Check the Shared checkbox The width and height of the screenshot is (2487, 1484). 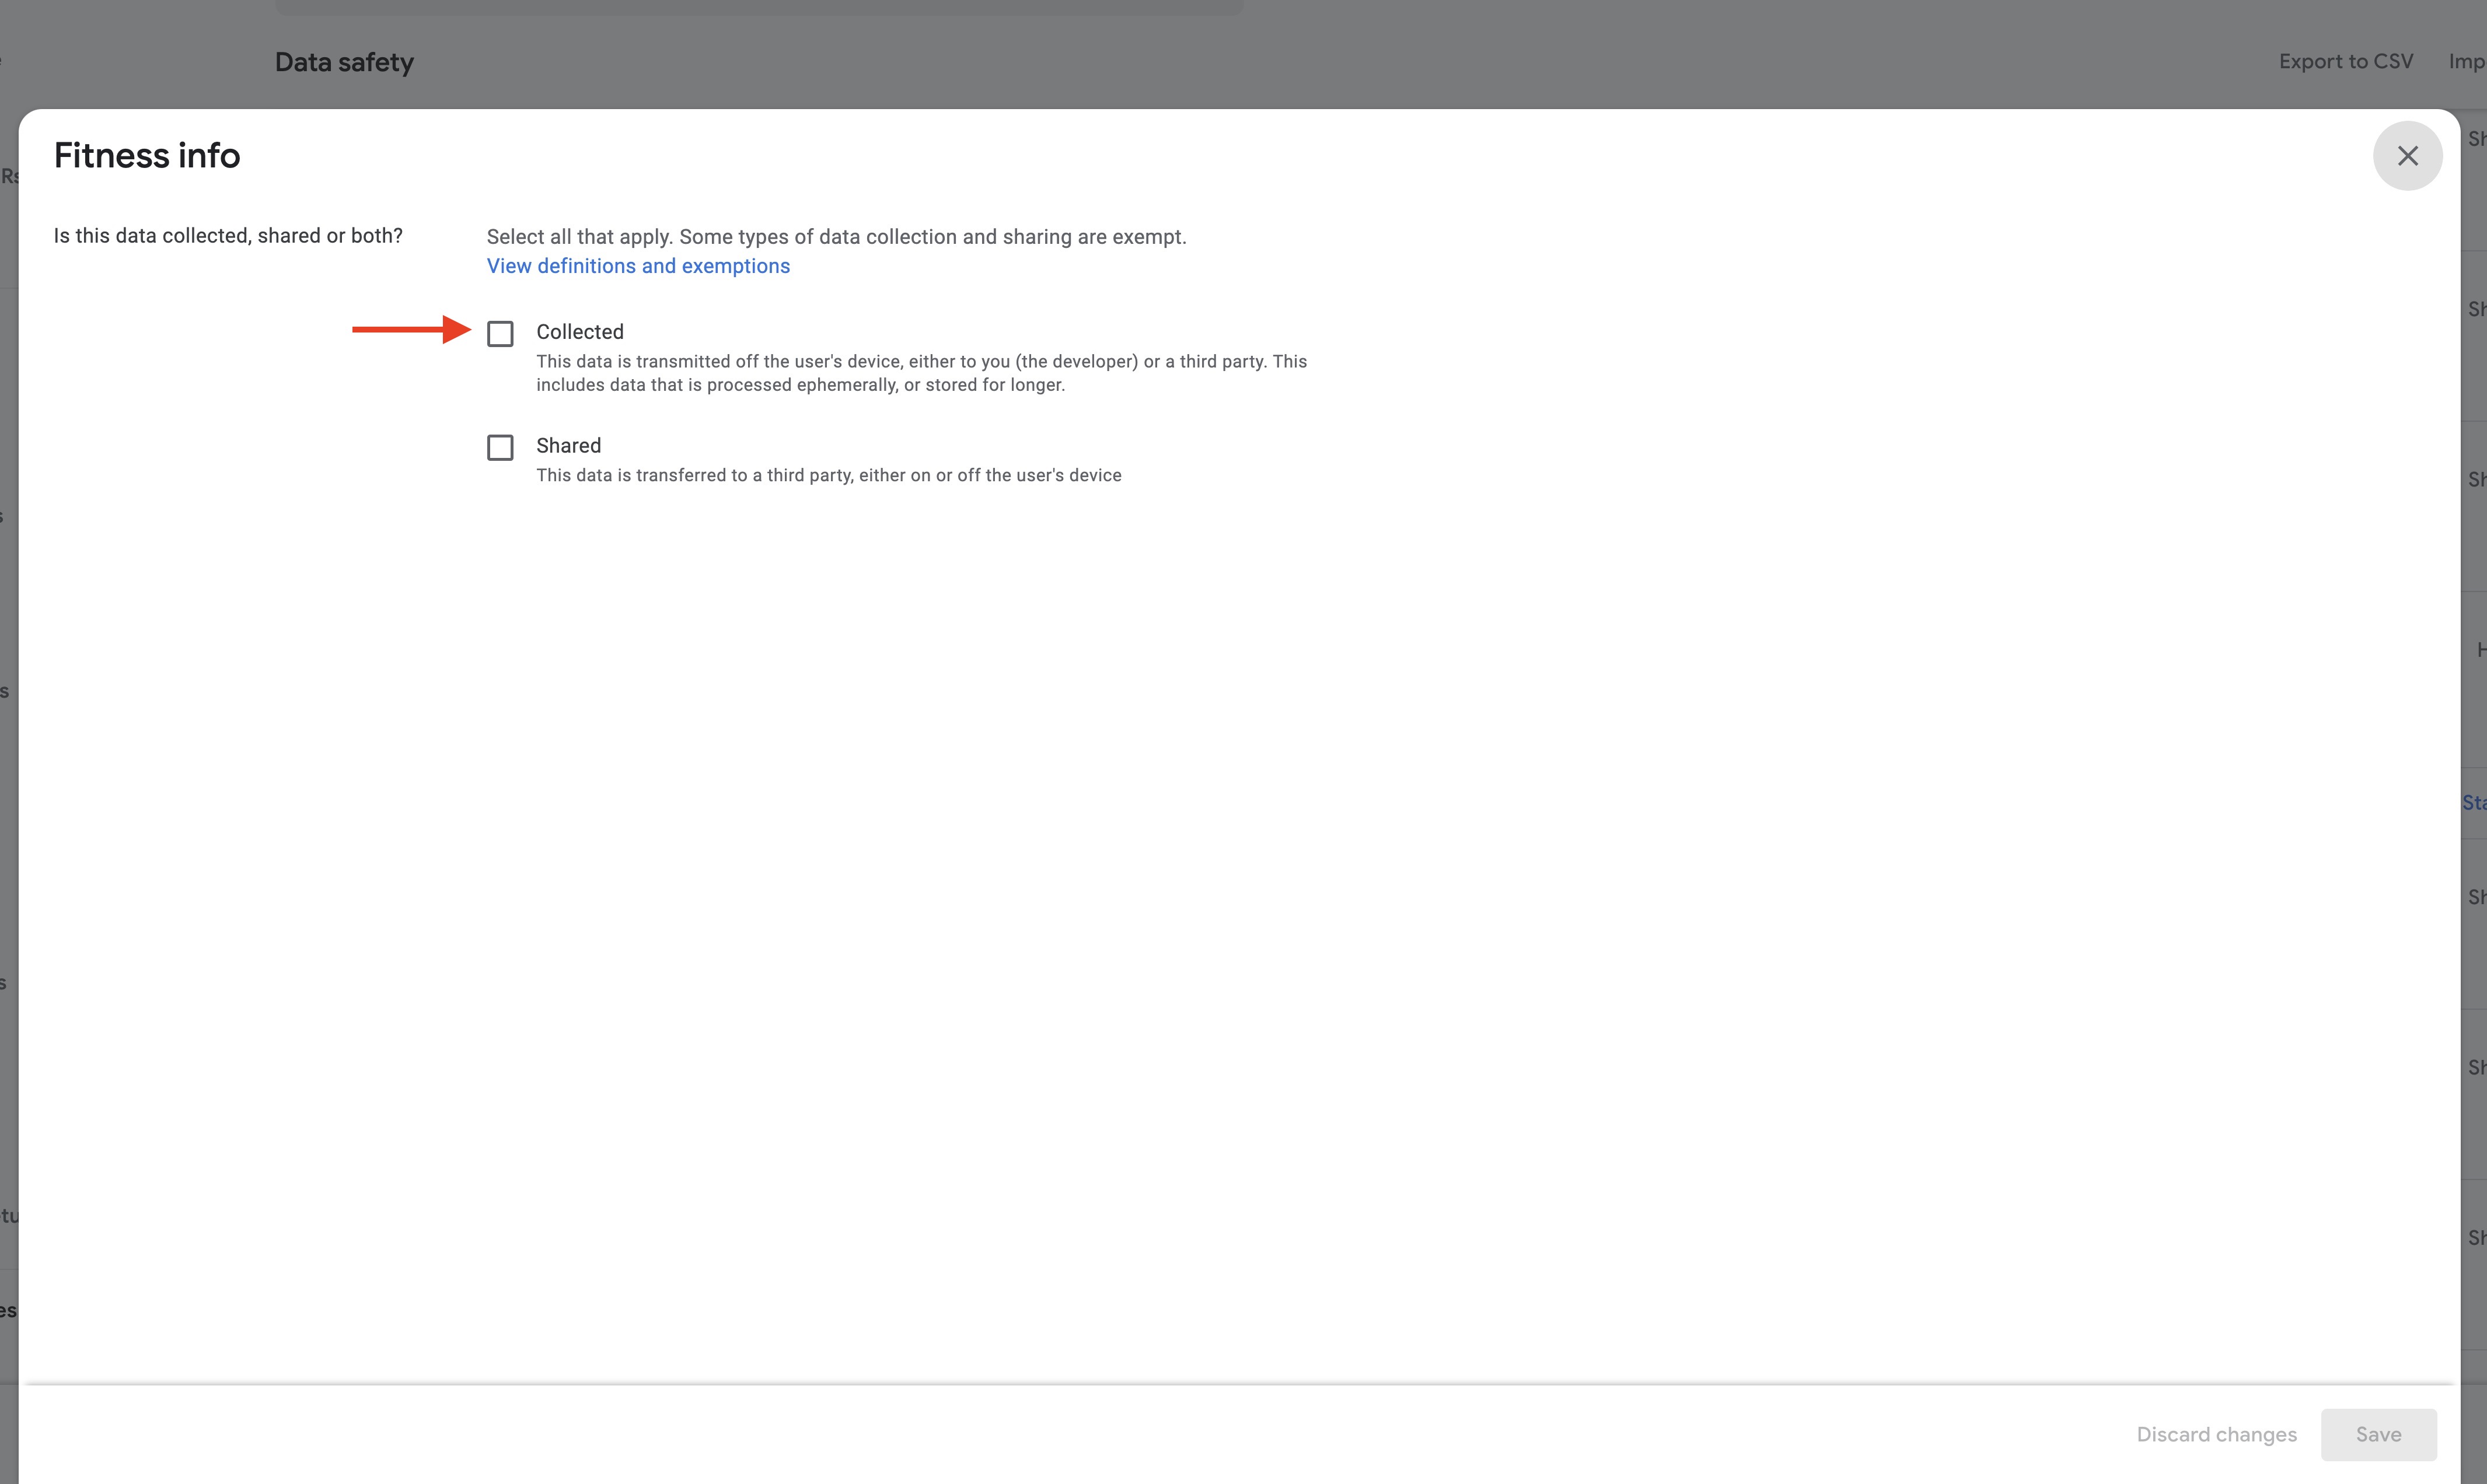pos(500,447)
